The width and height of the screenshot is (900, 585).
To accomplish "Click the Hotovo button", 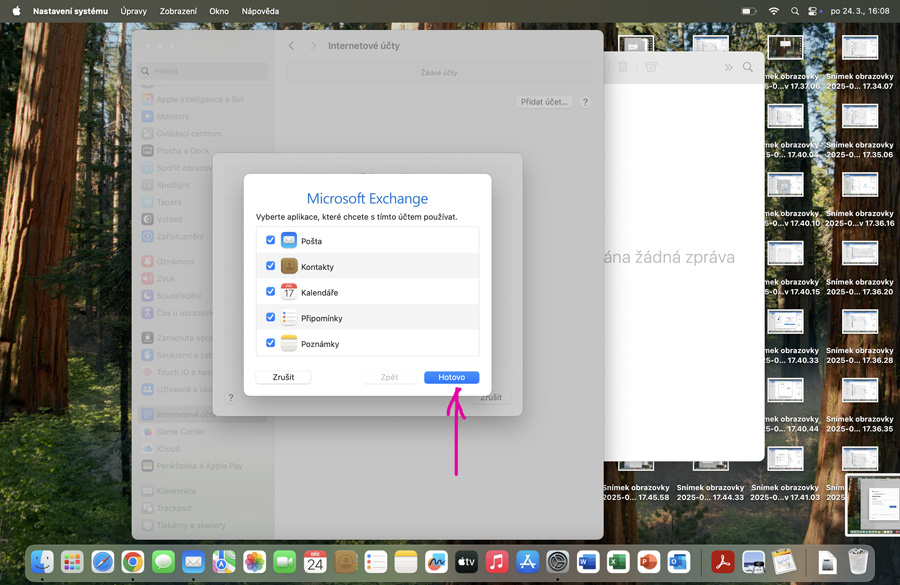I will tap(451, 377).
